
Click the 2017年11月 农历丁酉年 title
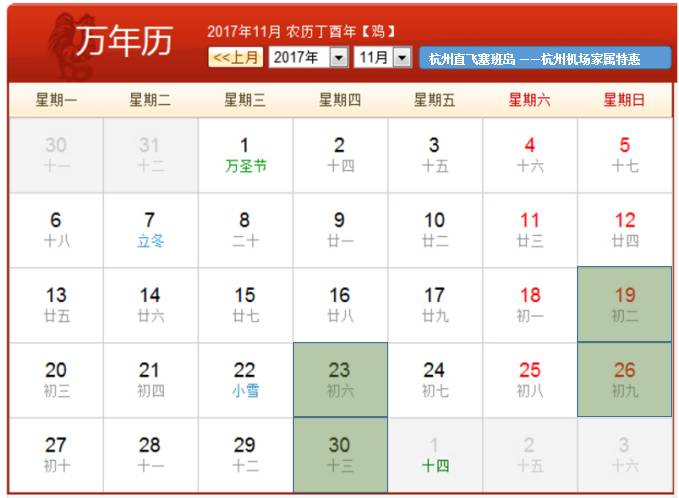click(x=301, y=31)
